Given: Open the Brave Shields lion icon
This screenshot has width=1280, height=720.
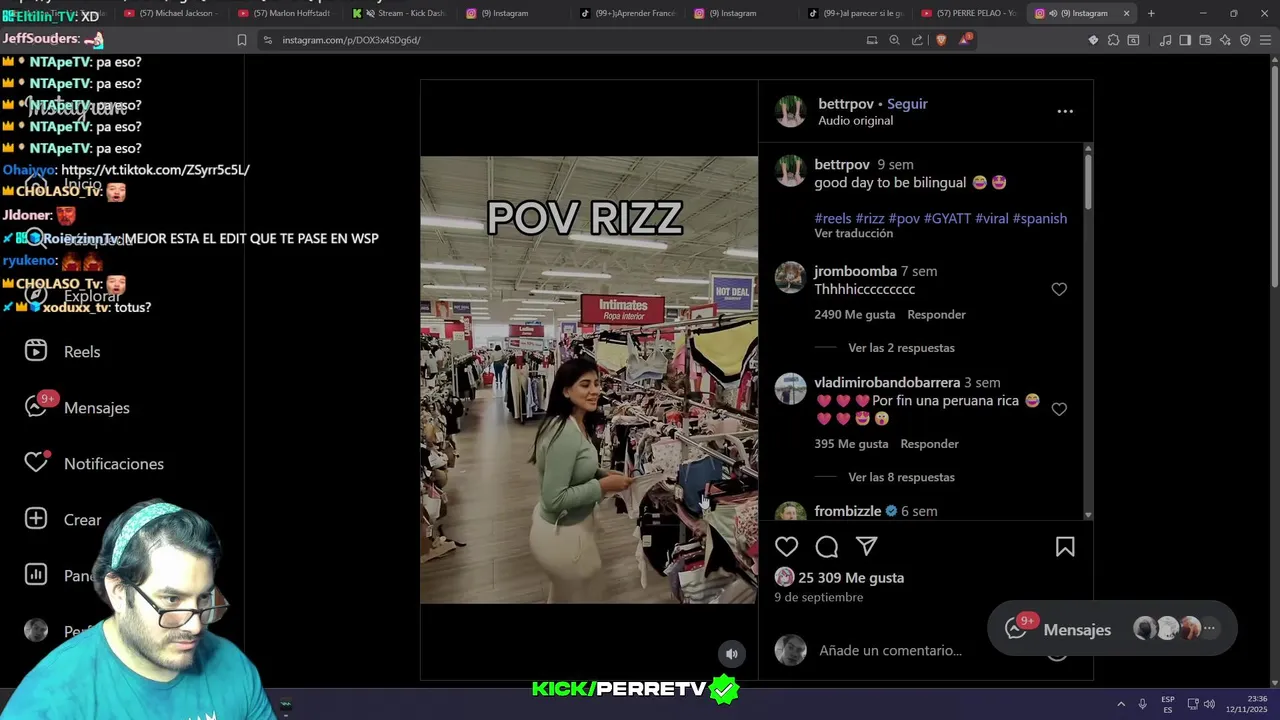Looking at the screenshot, I should [x=941, y=40].
